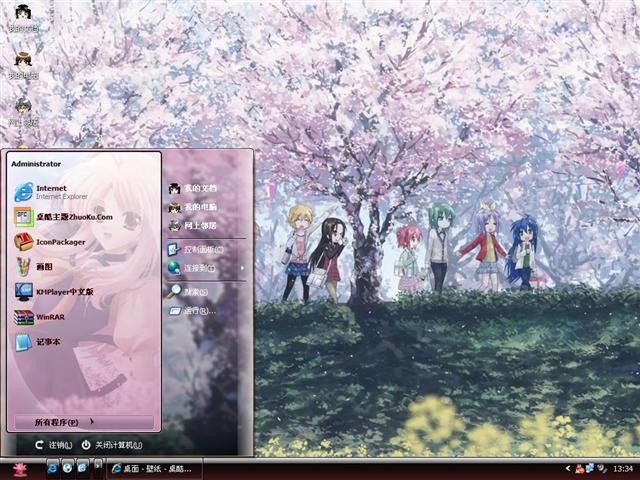Click the third quick launch browser icon
This screenshot has width=640, height=480.
tap(82, 468)
